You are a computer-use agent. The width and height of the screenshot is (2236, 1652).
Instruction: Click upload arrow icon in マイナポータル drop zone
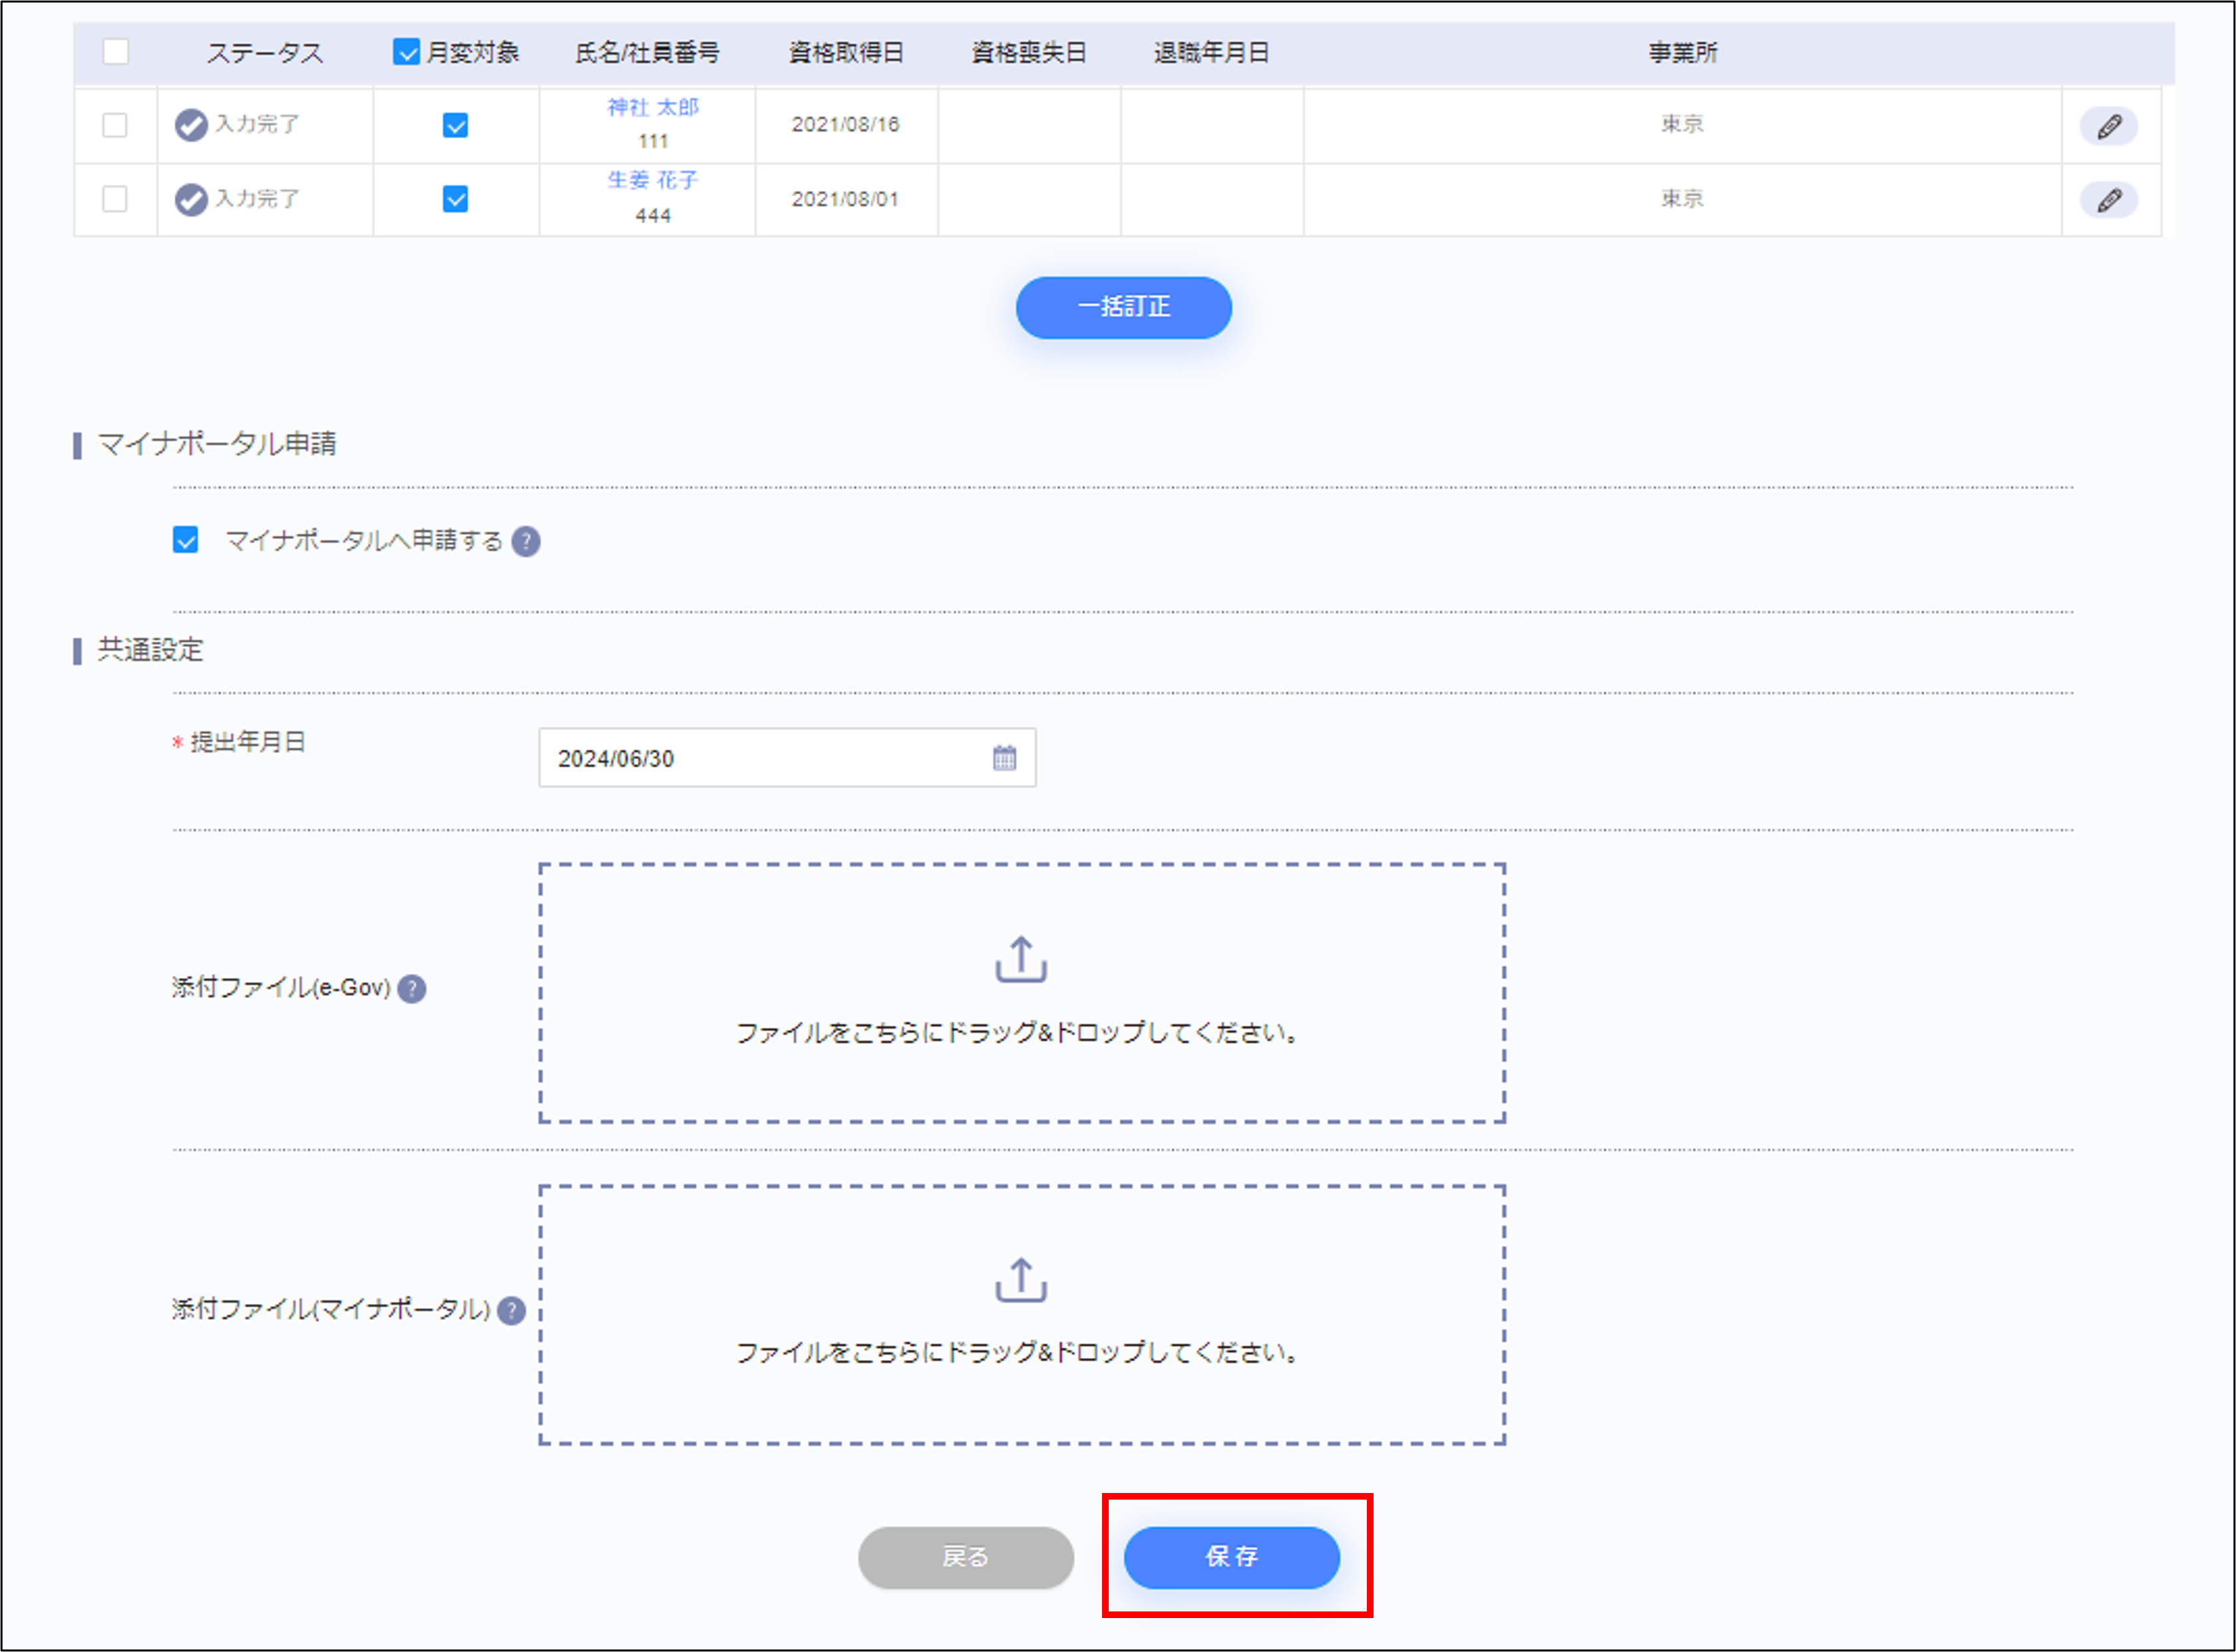[1020, 1280]
